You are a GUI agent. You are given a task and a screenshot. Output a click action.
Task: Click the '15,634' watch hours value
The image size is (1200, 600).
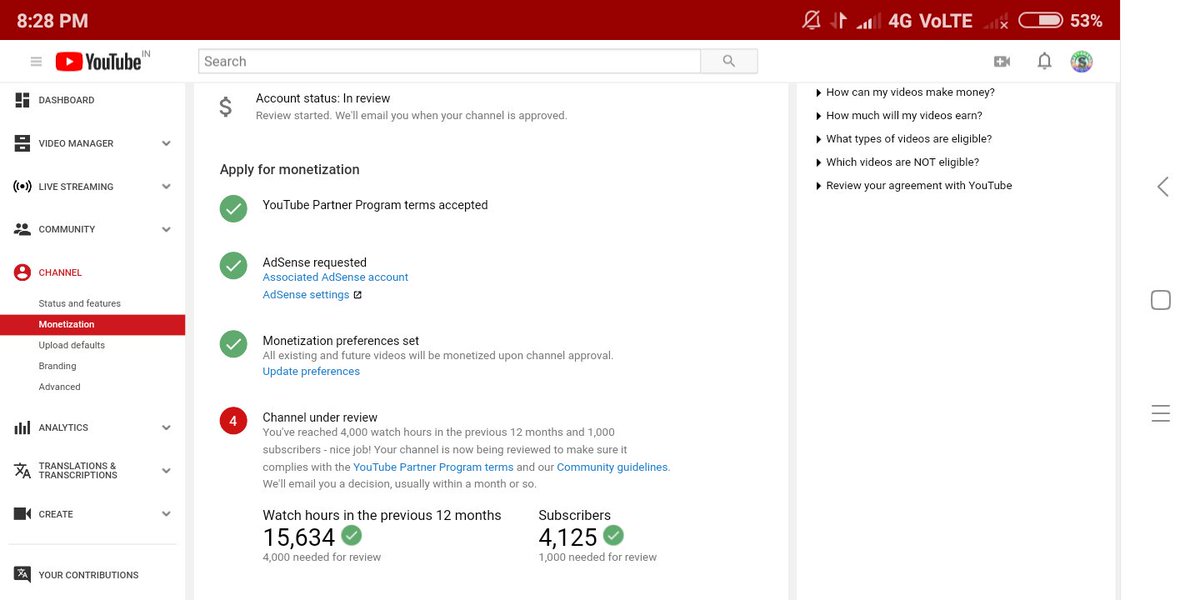[x=299, y=537]
